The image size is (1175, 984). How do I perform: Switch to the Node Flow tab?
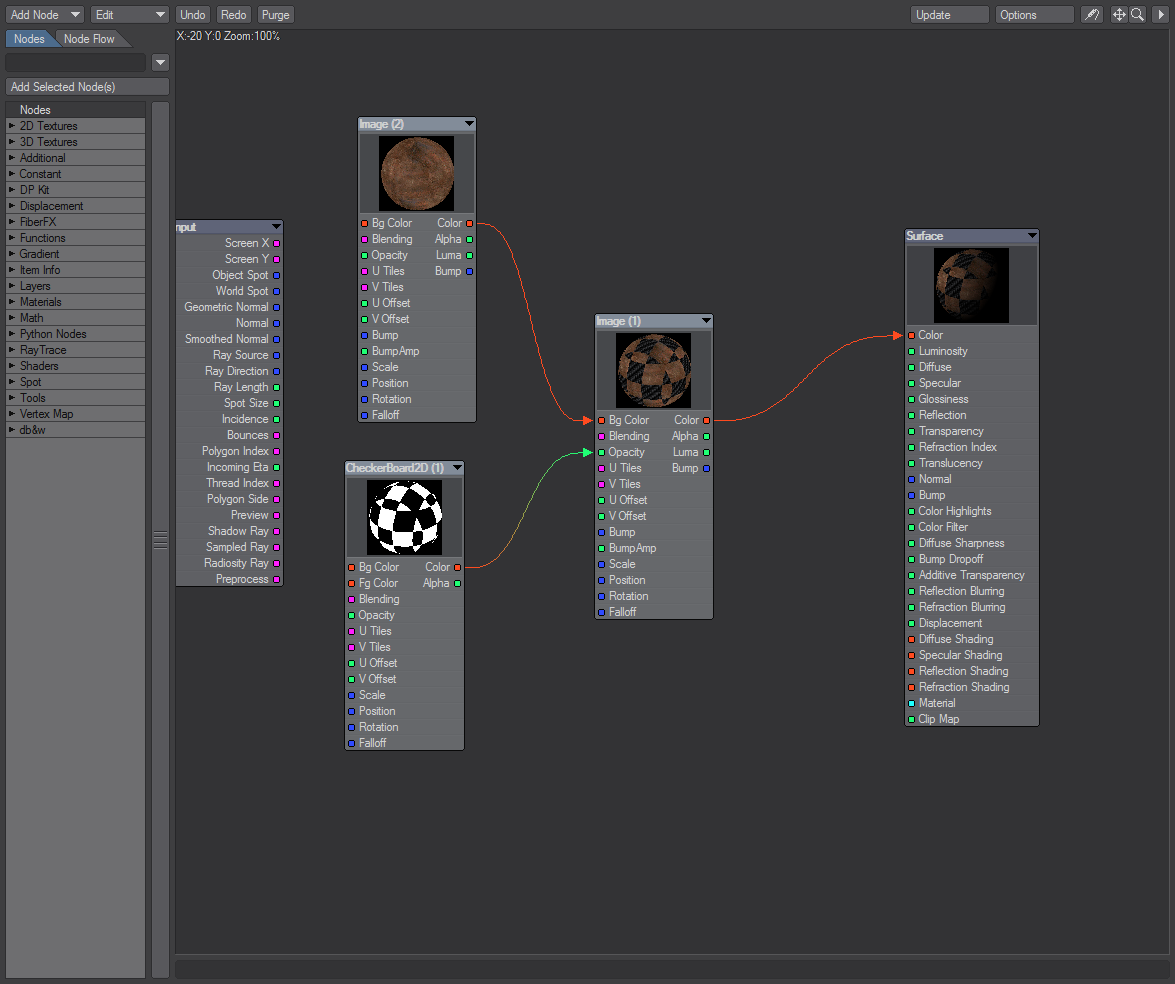tap(89, 39)
